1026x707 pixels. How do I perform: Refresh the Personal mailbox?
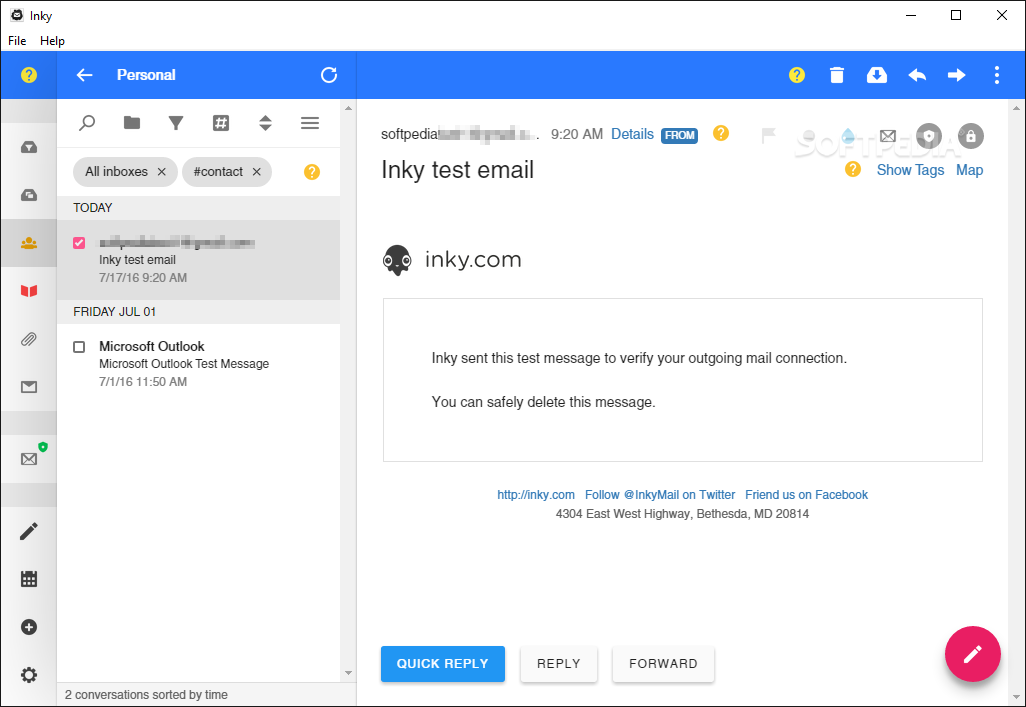pyautogui.click(x=329, y=75)
